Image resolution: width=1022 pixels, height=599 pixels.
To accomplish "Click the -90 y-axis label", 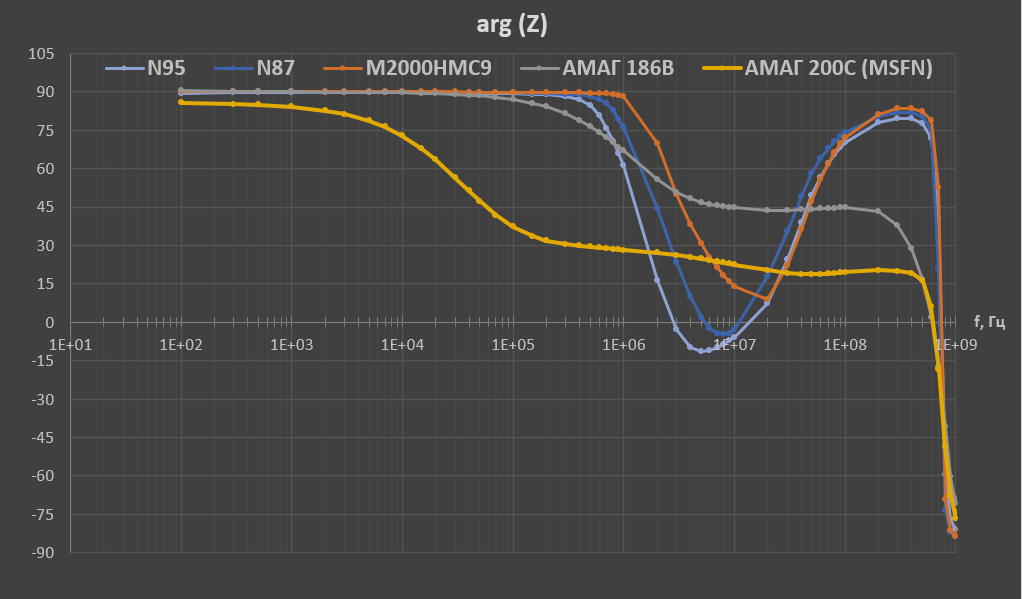I will point(43,552).
